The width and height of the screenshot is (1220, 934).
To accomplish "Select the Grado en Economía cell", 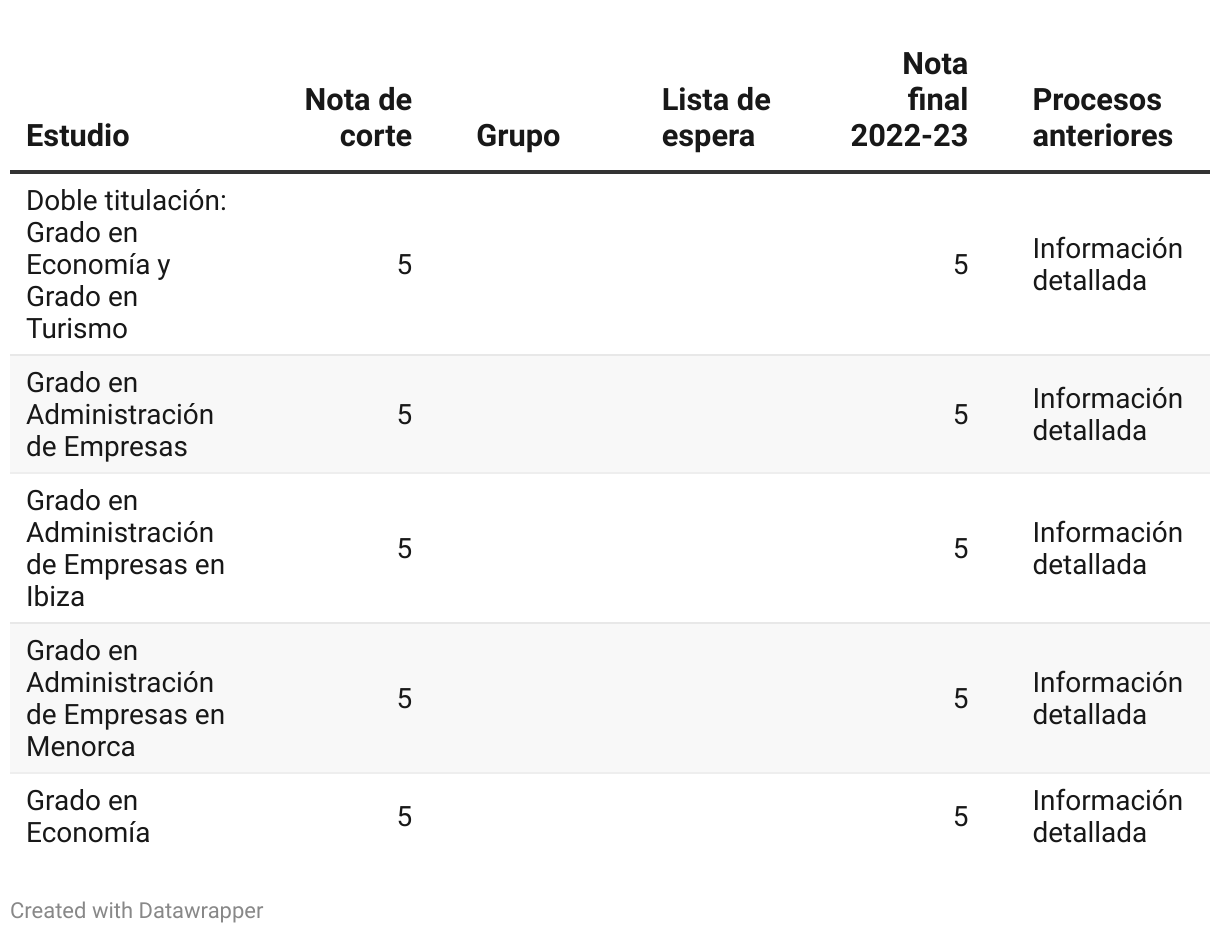I will point(88,816).
